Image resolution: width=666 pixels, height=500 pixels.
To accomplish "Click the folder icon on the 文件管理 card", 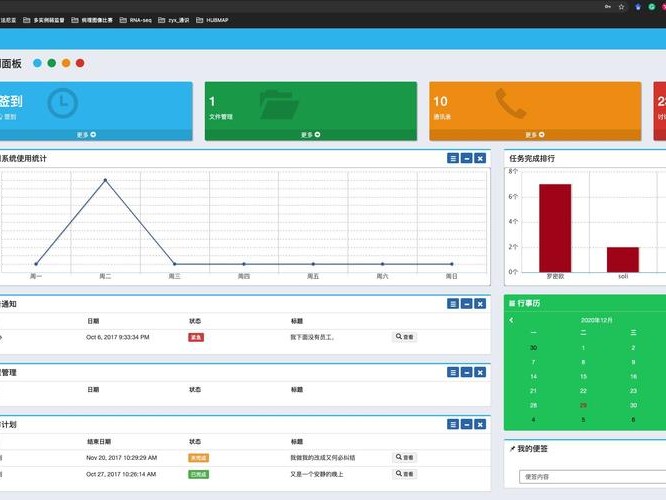I will (x=279, y=104).
